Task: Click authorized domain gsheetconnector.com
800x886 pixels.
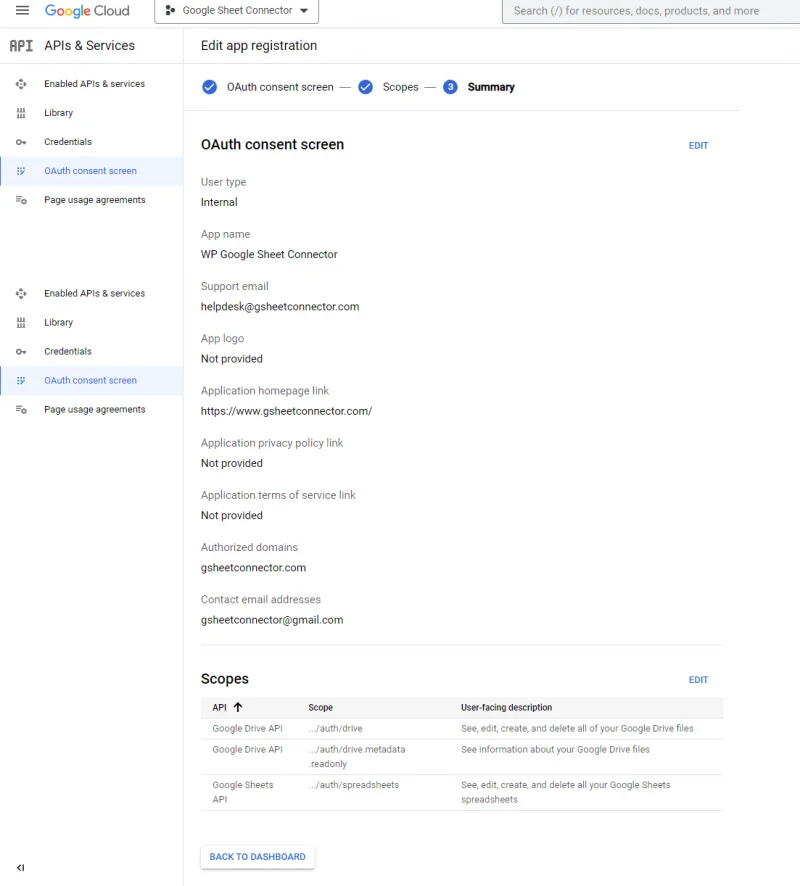Action: pyautogui.click(x=253, y=568)
